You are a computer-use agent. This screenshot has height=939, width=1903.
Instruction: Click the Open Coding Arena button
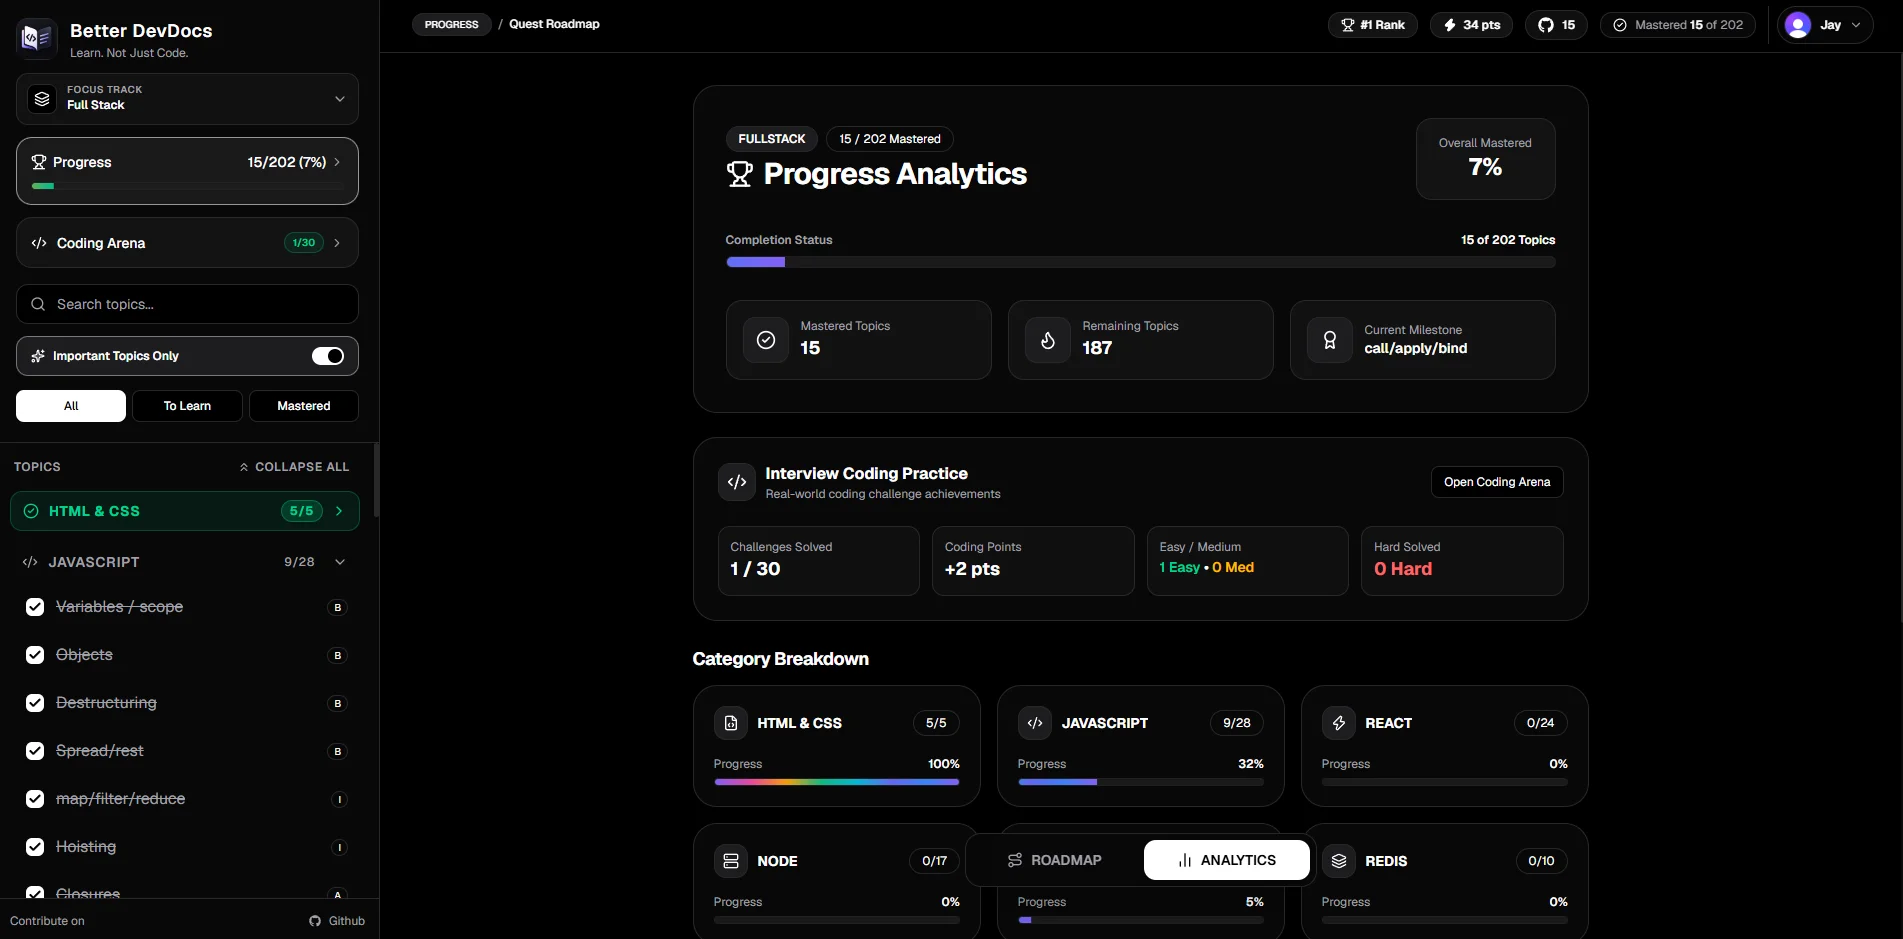tap(1497, 482)
